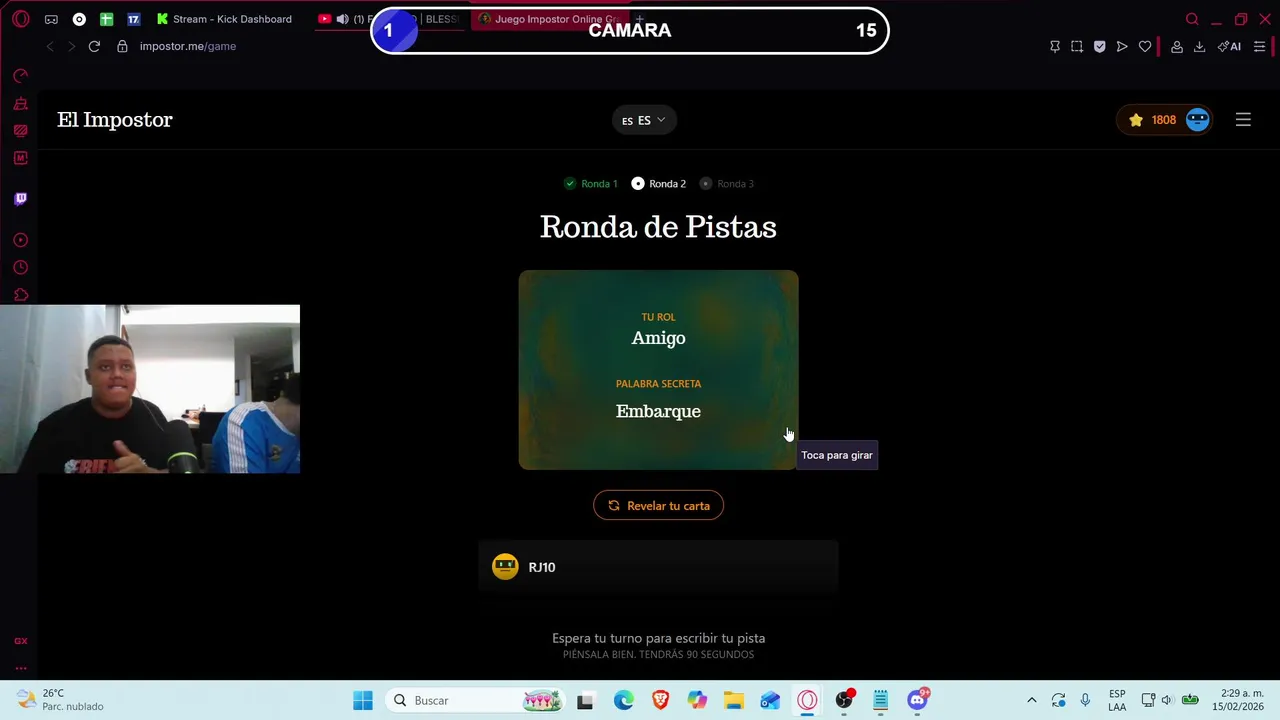Click the webcam overlay thumbnail
The image size is (1280, 720).
click(150, 389)
